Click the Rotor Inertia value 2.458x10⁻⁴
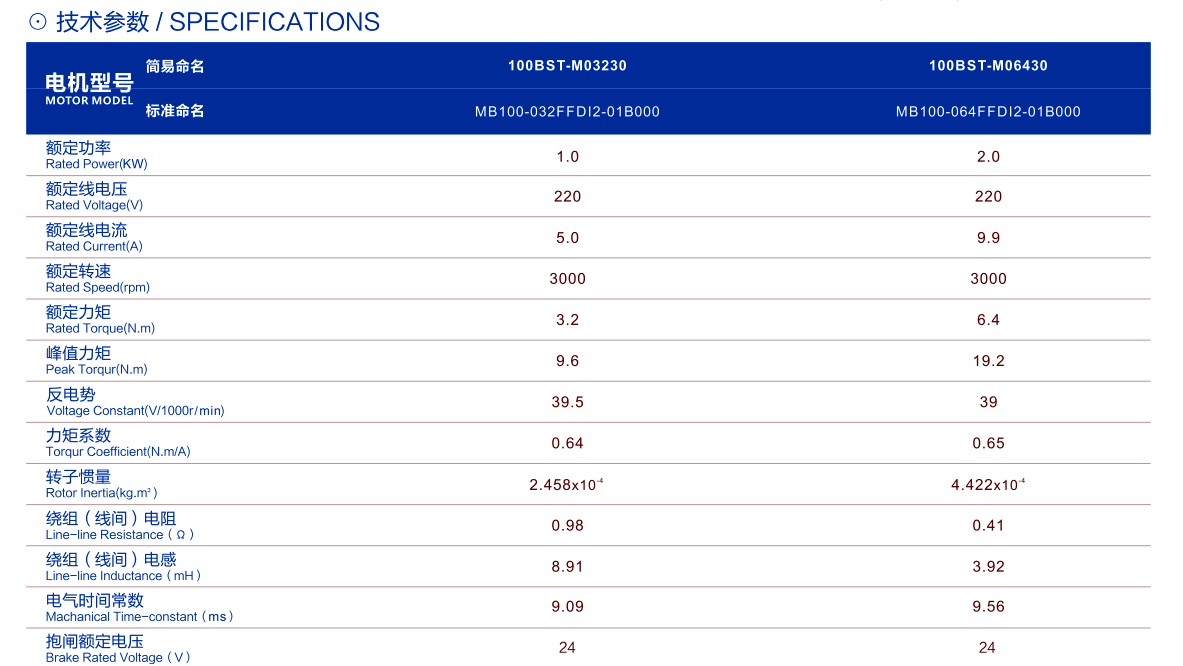This screenshot has height=666, width=1183. pos(566,485)
